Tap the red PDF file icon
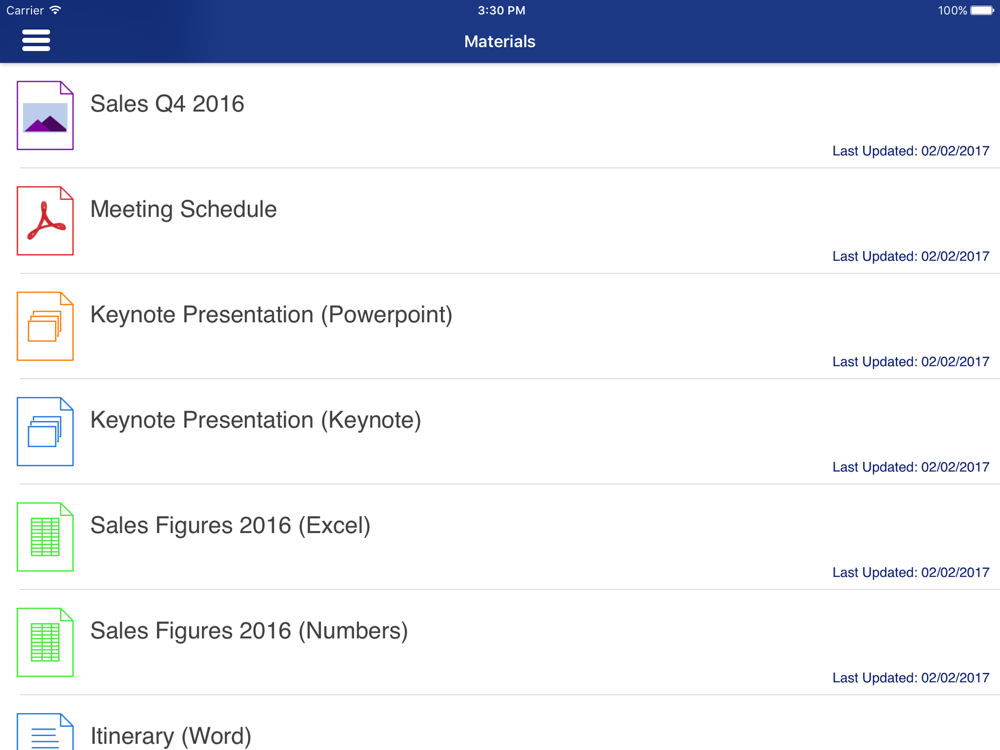Screen dimensions: 1000x750 click(x=45, y=221)
